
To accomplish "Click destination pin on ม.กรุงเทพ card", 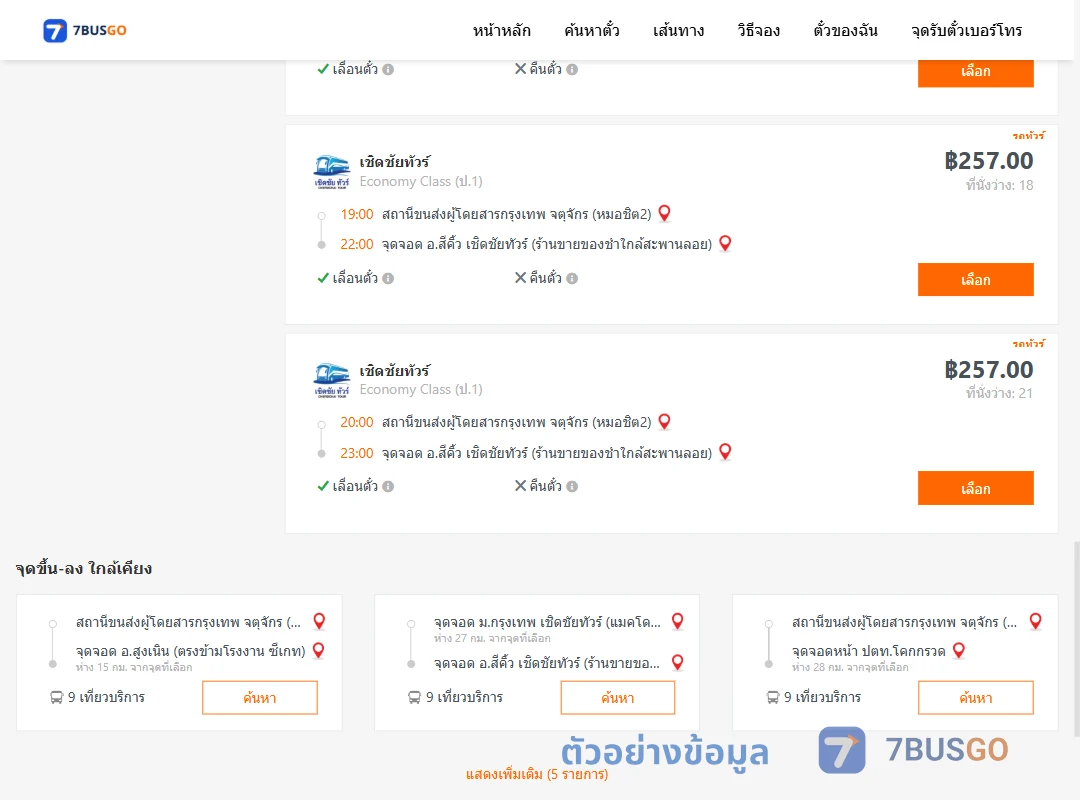I will tap(678, 663).
